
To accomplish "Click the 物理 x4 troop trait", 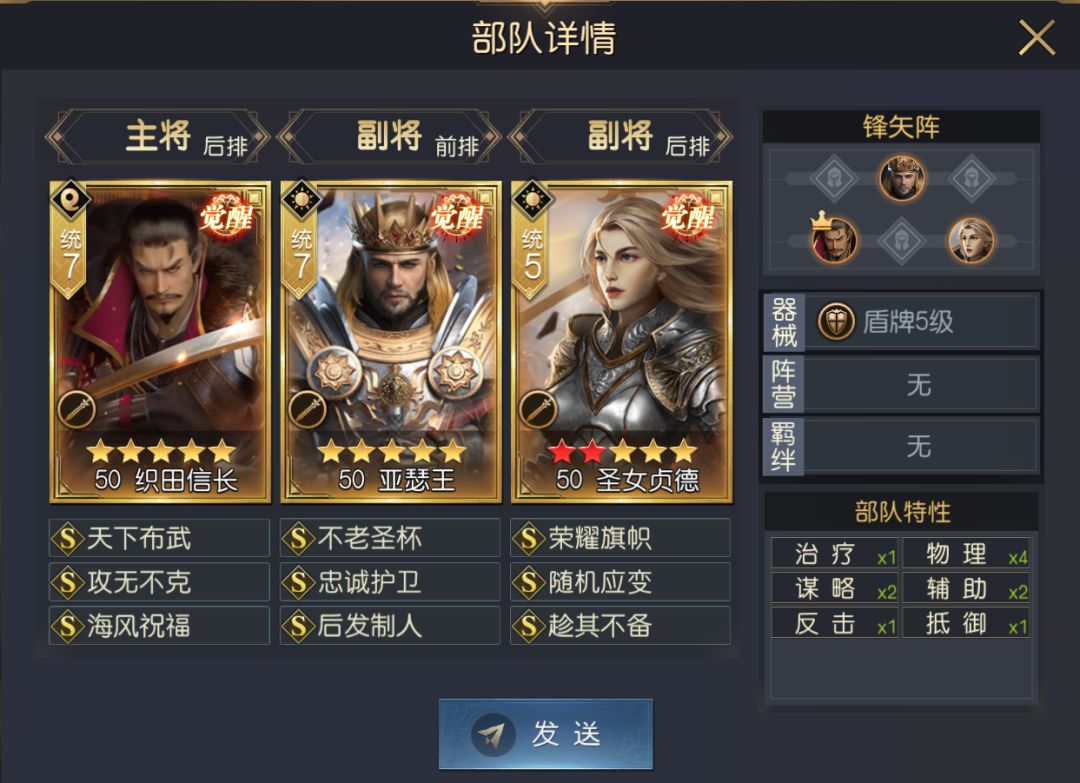I will (x=966, y=553).
